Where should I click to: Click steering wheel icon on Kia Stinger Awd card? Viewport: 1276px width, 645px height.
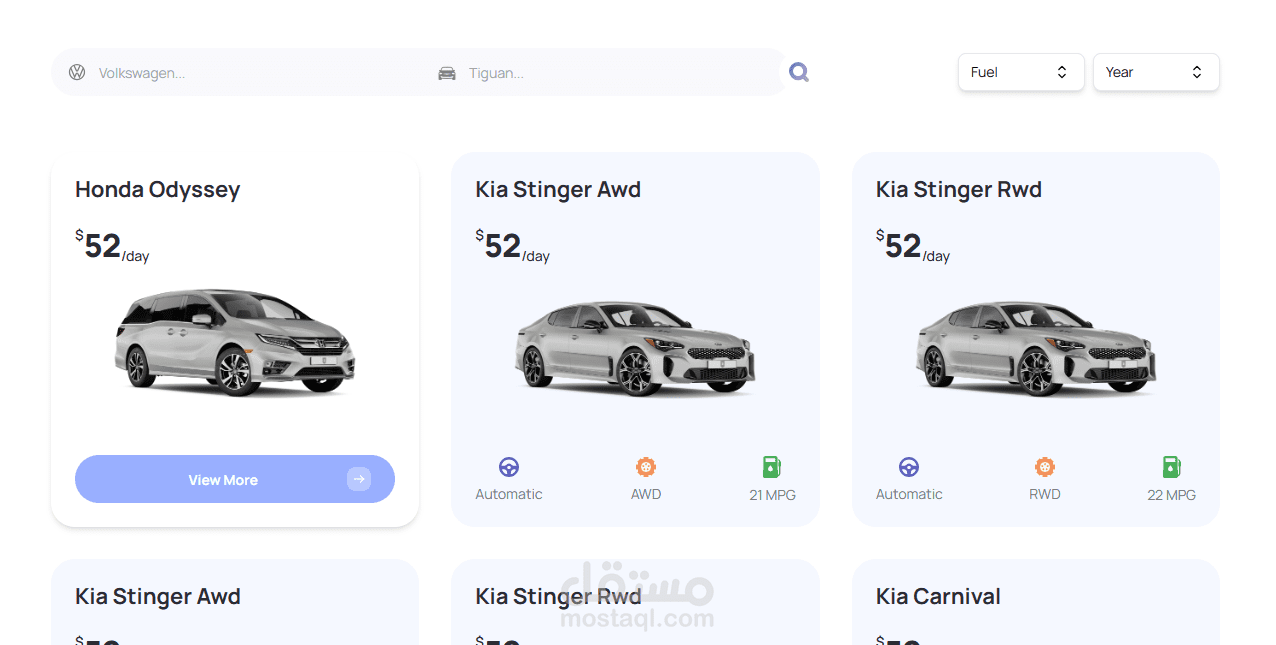(x=509, y=467)
